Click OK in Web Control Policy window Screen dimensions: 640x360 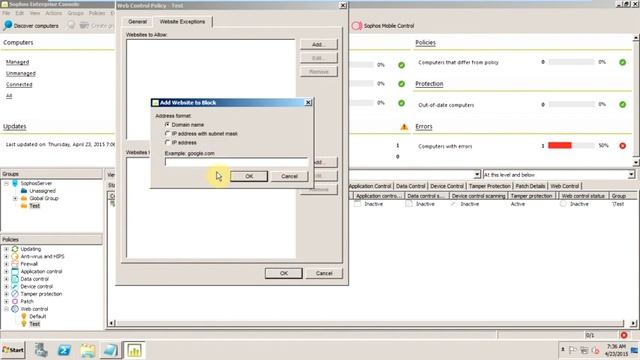[284, 273]
